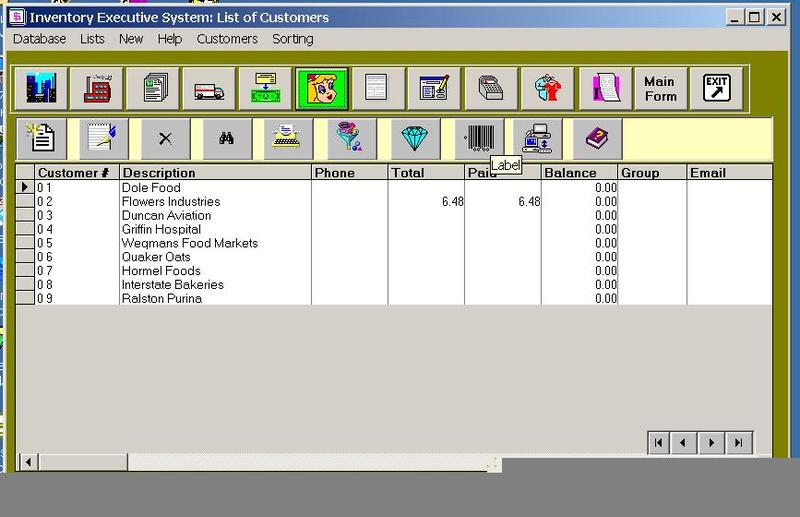This screenshot has height=517, width=800.
Task: Click the blank page toolbar icon
Action: (378, 89)
